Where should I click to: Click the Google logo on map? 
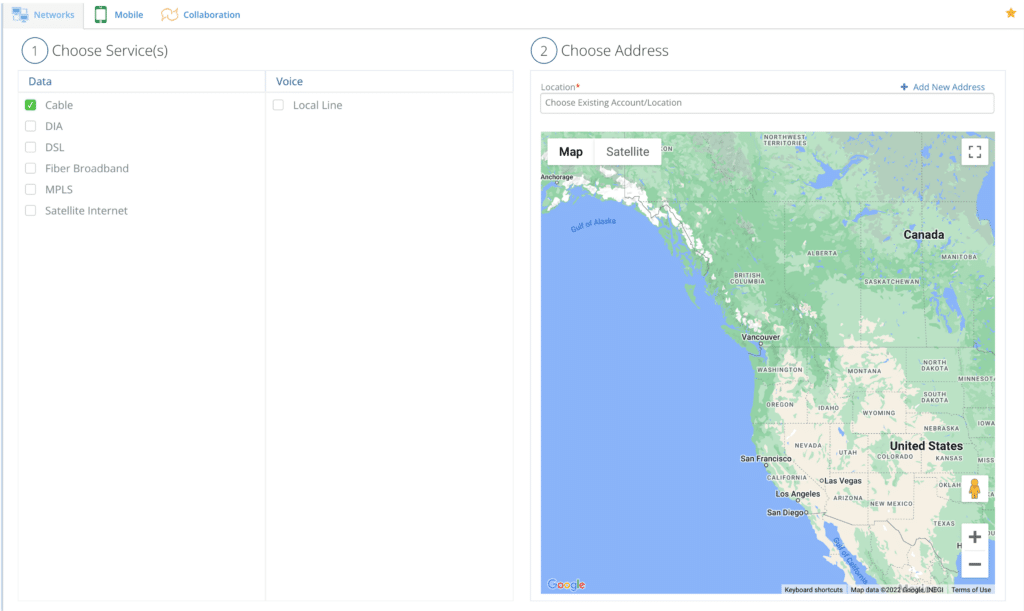click(566, 585)
